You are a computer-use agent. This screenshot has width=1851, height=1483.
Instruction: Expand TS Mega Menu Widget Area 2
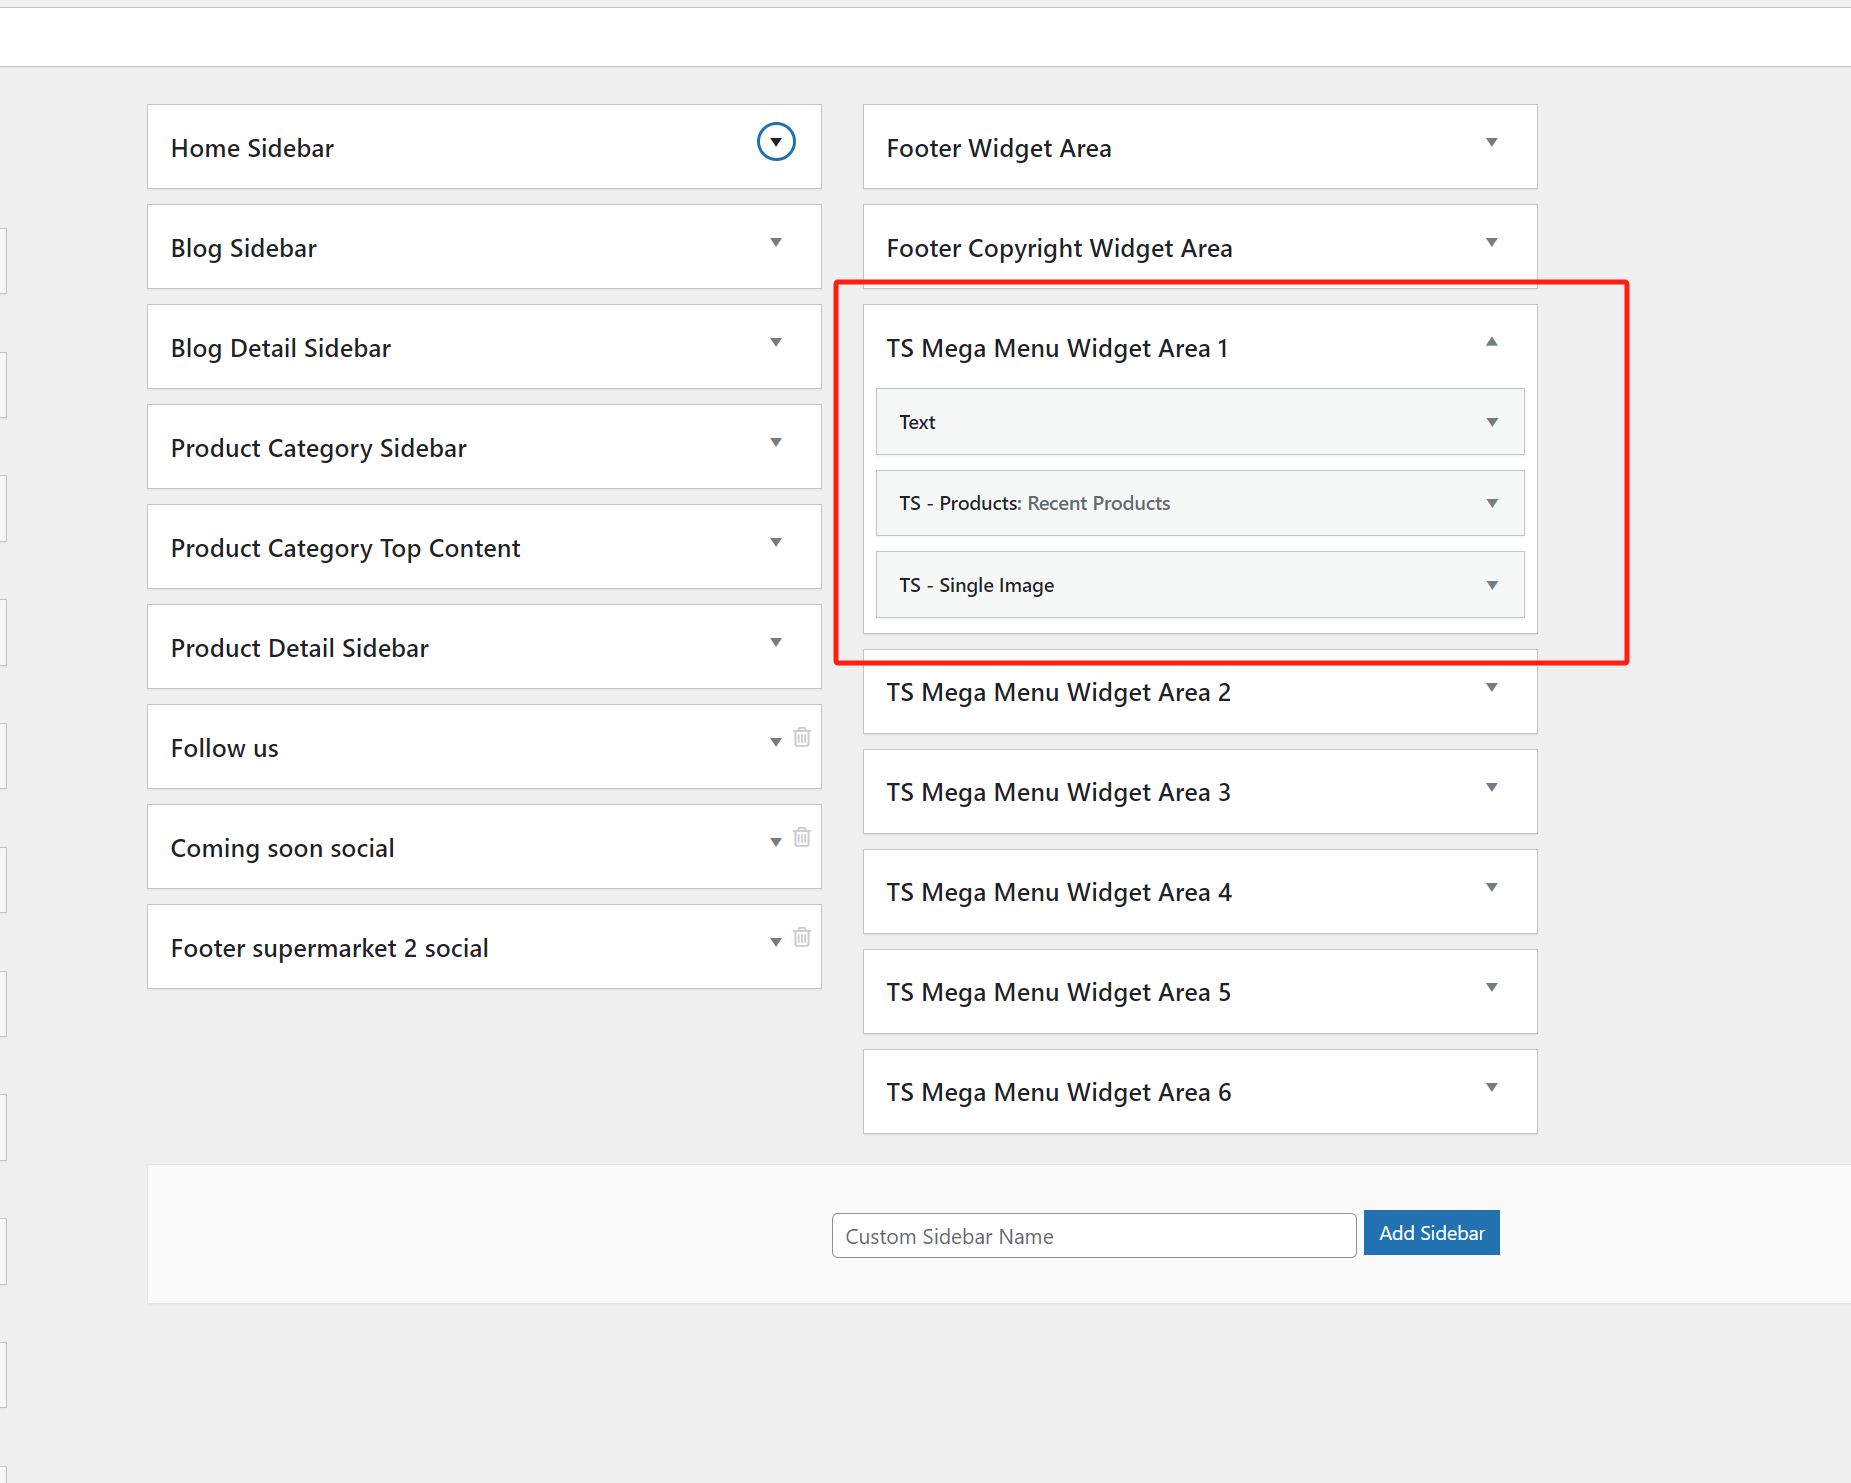[x=1491, y=688]
